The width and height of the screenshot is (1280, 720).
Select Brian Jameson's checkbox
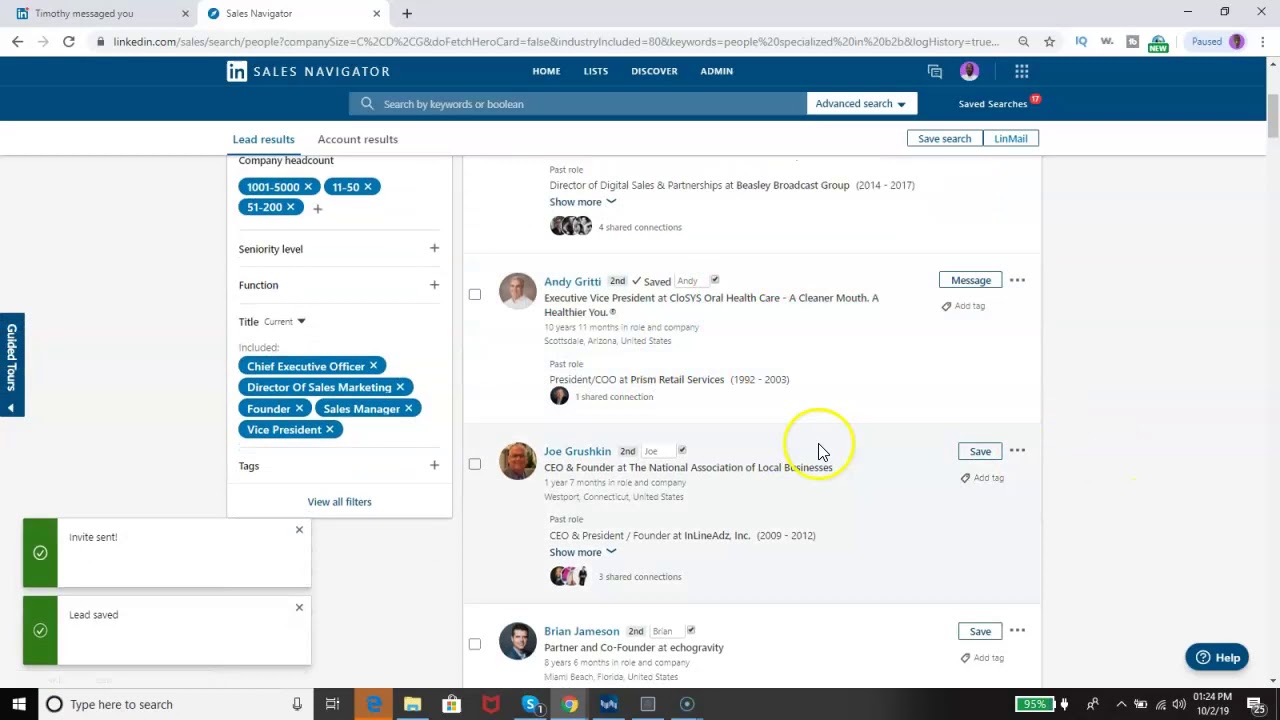475,644
